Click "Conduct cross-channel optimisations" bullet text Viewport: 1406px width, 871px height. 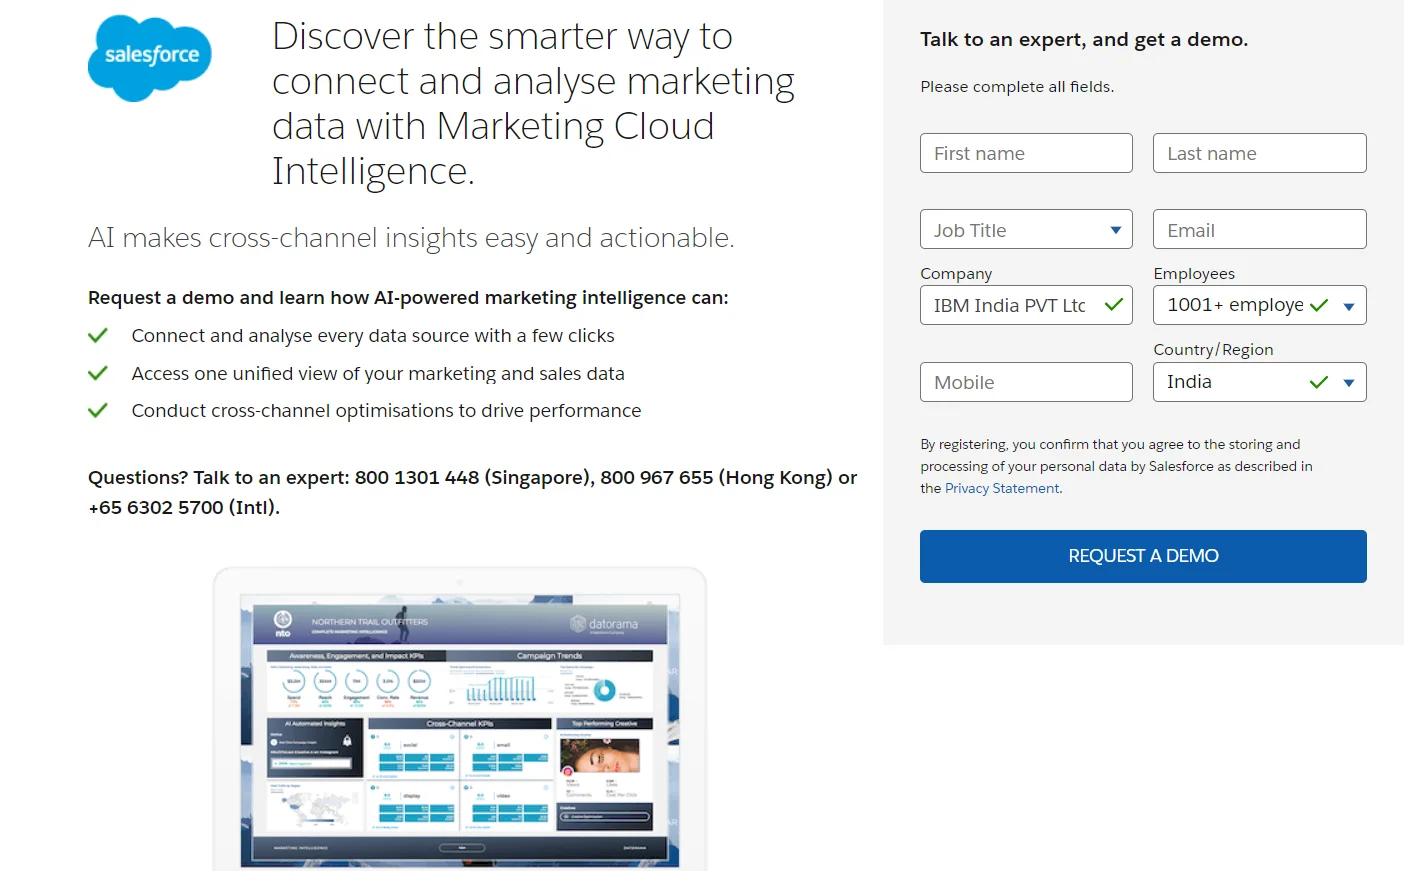tap(386, 411)
